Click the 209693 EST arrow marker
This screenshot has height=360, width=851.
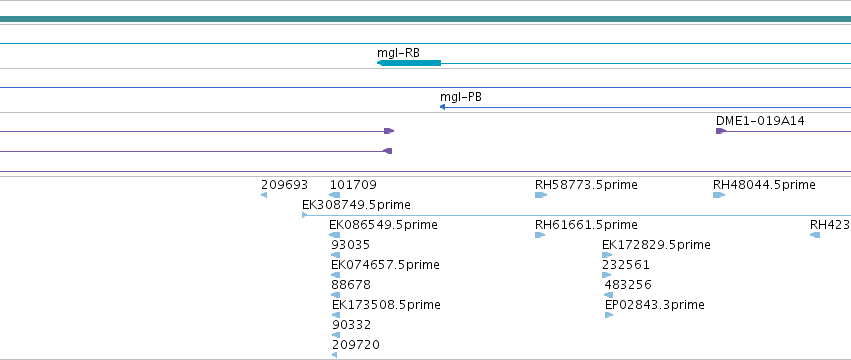tap(264, 195)
